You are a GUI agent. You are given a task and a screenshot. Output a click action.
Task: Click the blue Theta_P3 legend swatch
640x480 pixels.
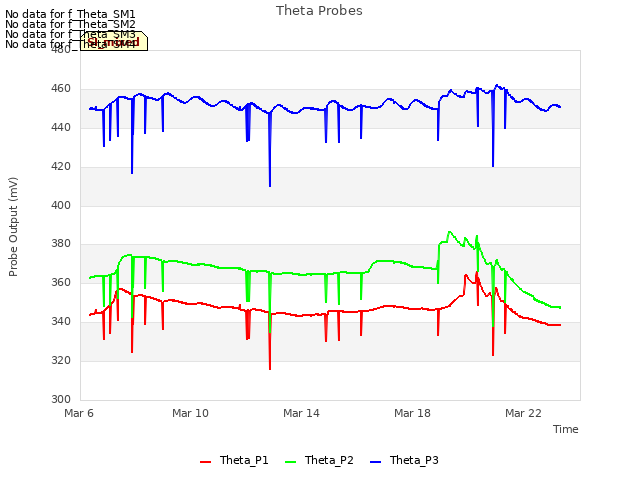click(375, 462)
